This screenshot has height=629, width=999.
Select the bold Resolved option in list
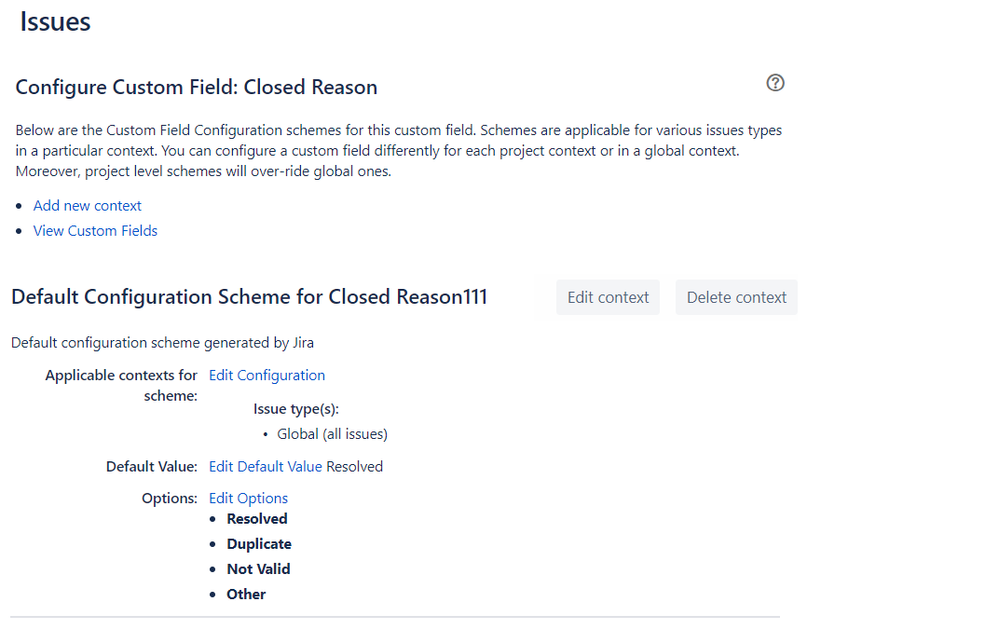click(257, 519)
